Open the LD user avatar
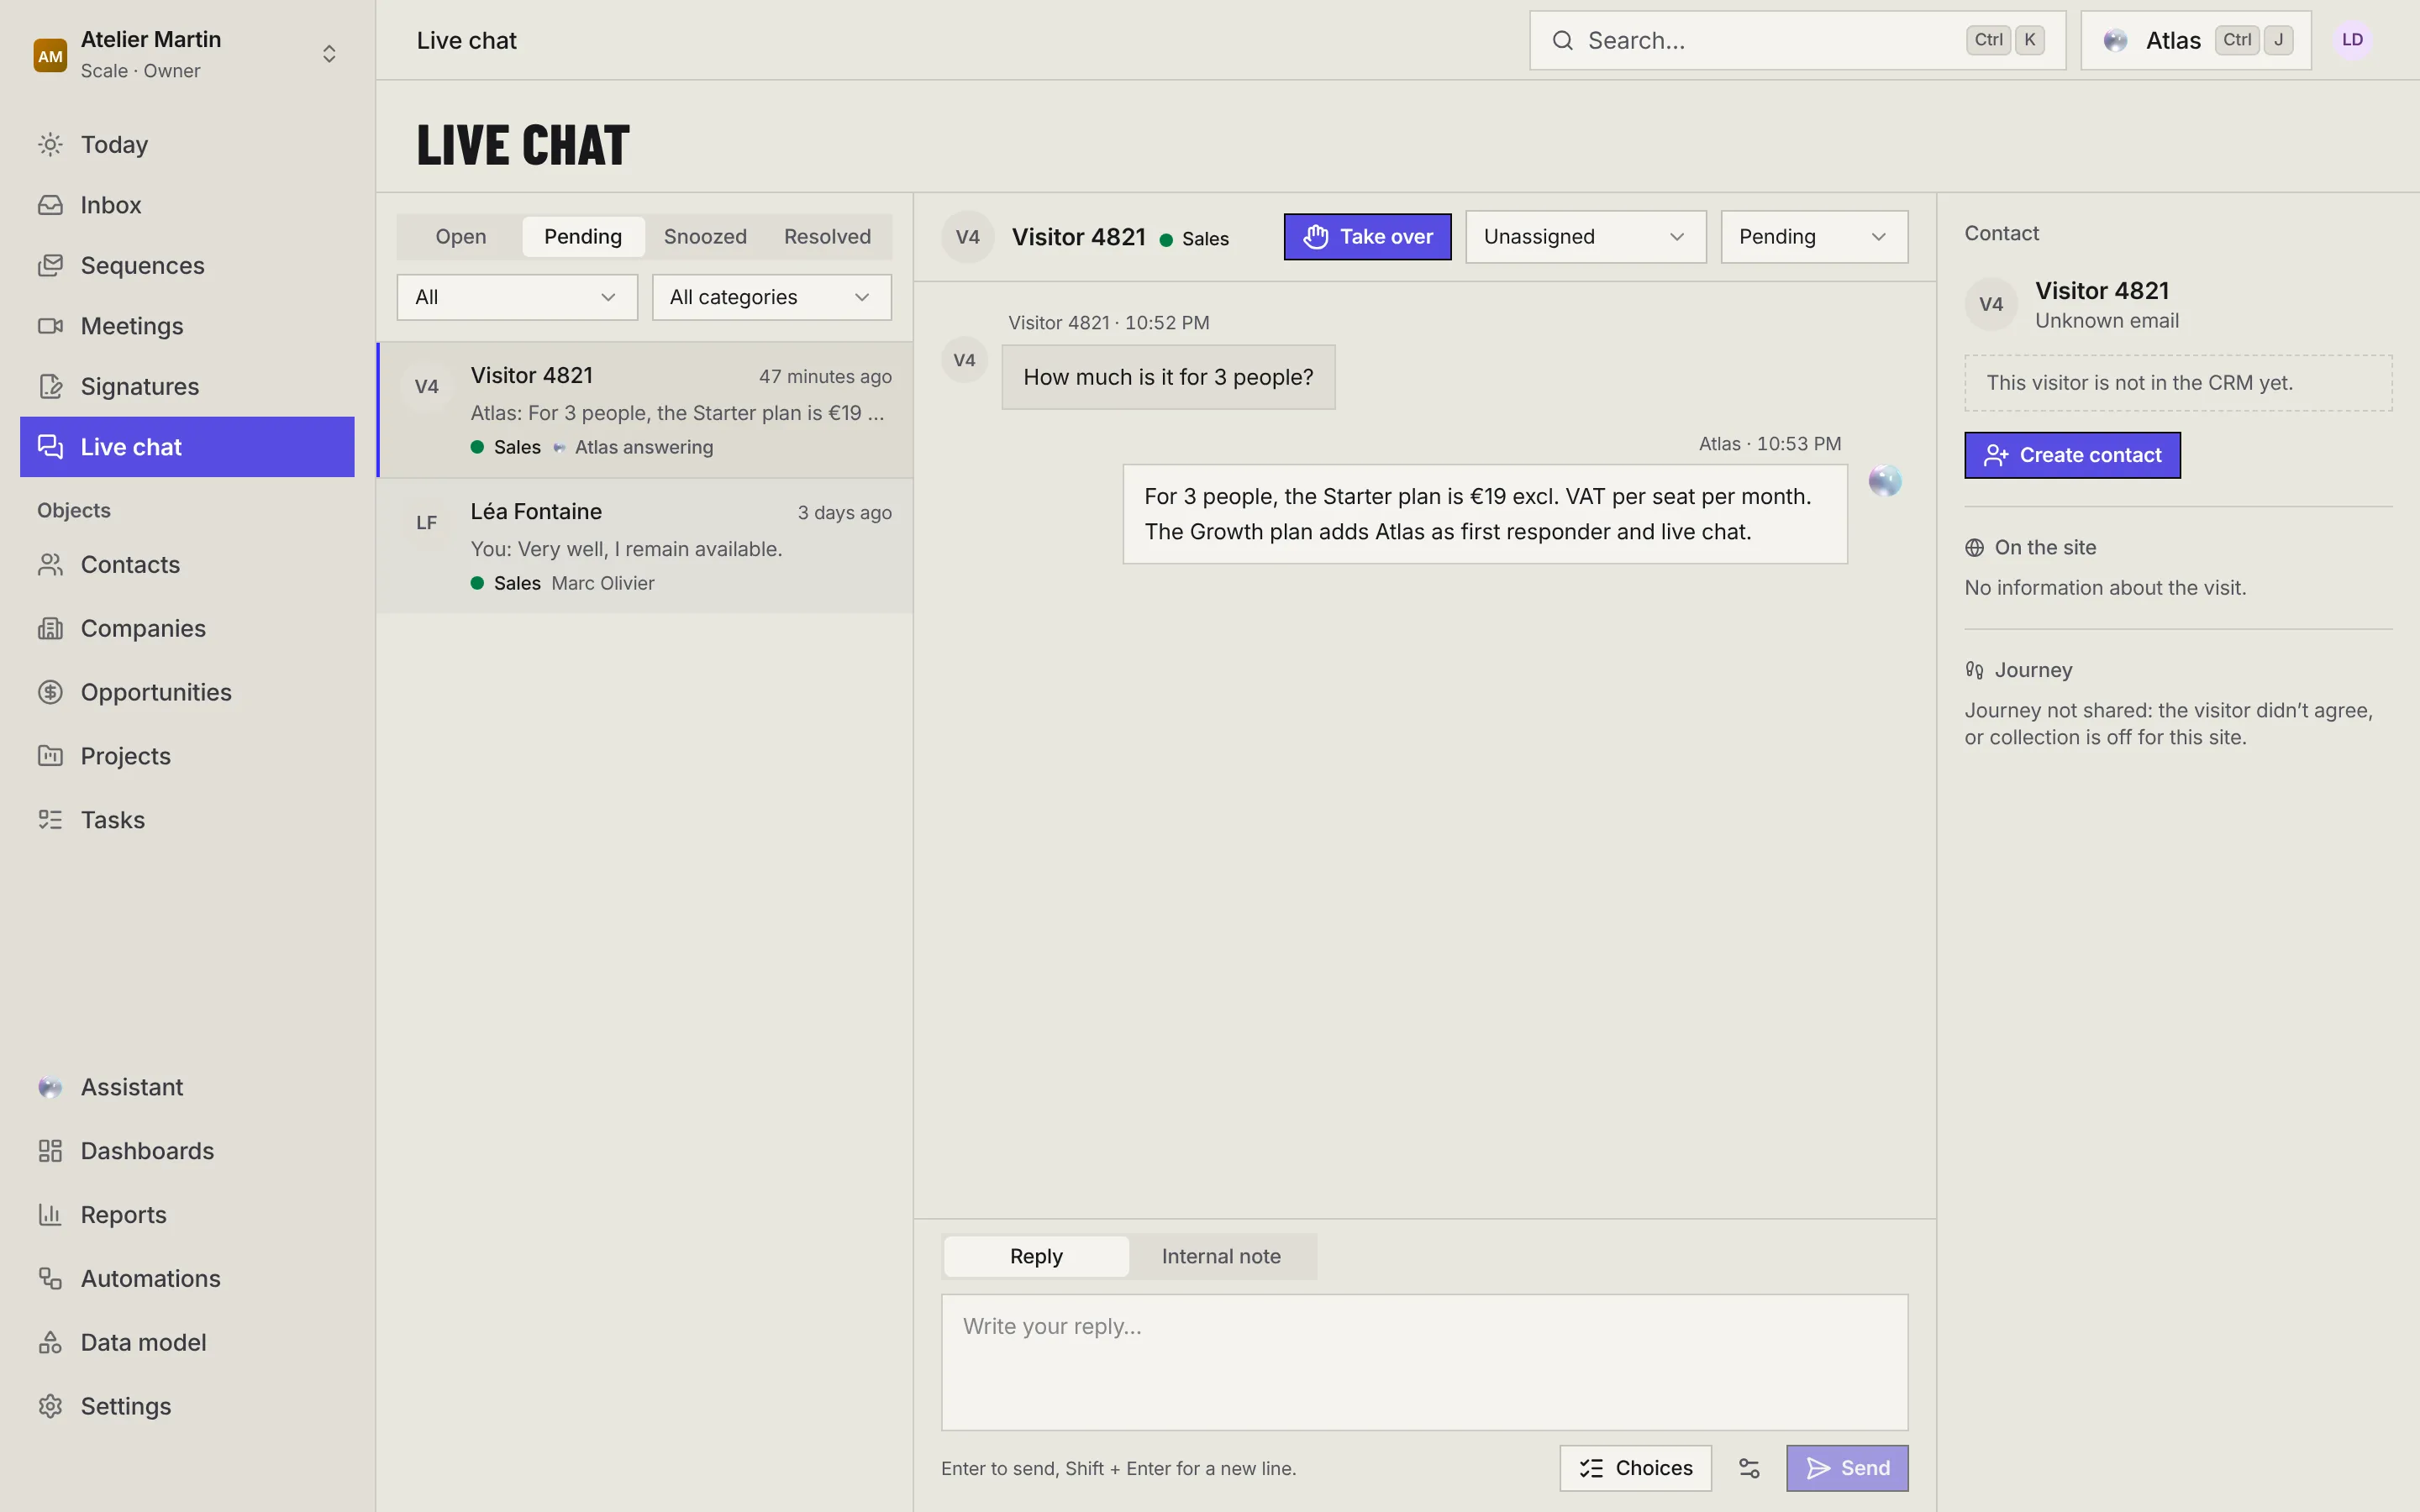 pyautogui.click(x=2352, y=40)
